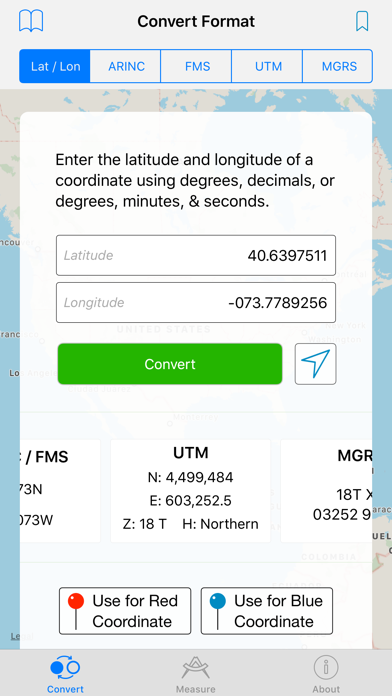Tap the Convert tab bar icon
The image size is (392, 696).
click(x=65, y=668)
